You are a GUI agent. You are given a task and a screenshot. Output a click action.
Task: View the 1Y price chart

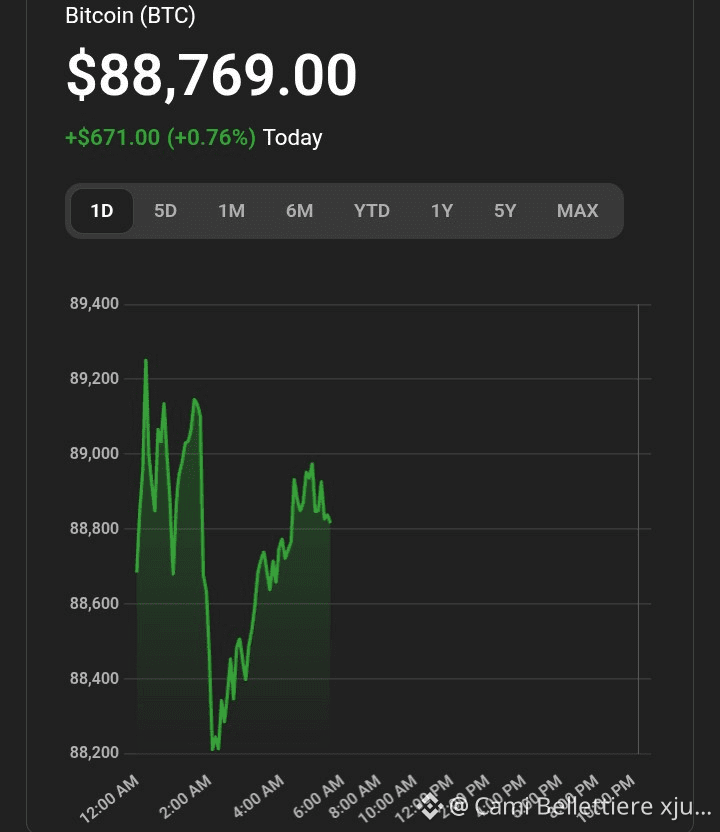tap(442, 211)
